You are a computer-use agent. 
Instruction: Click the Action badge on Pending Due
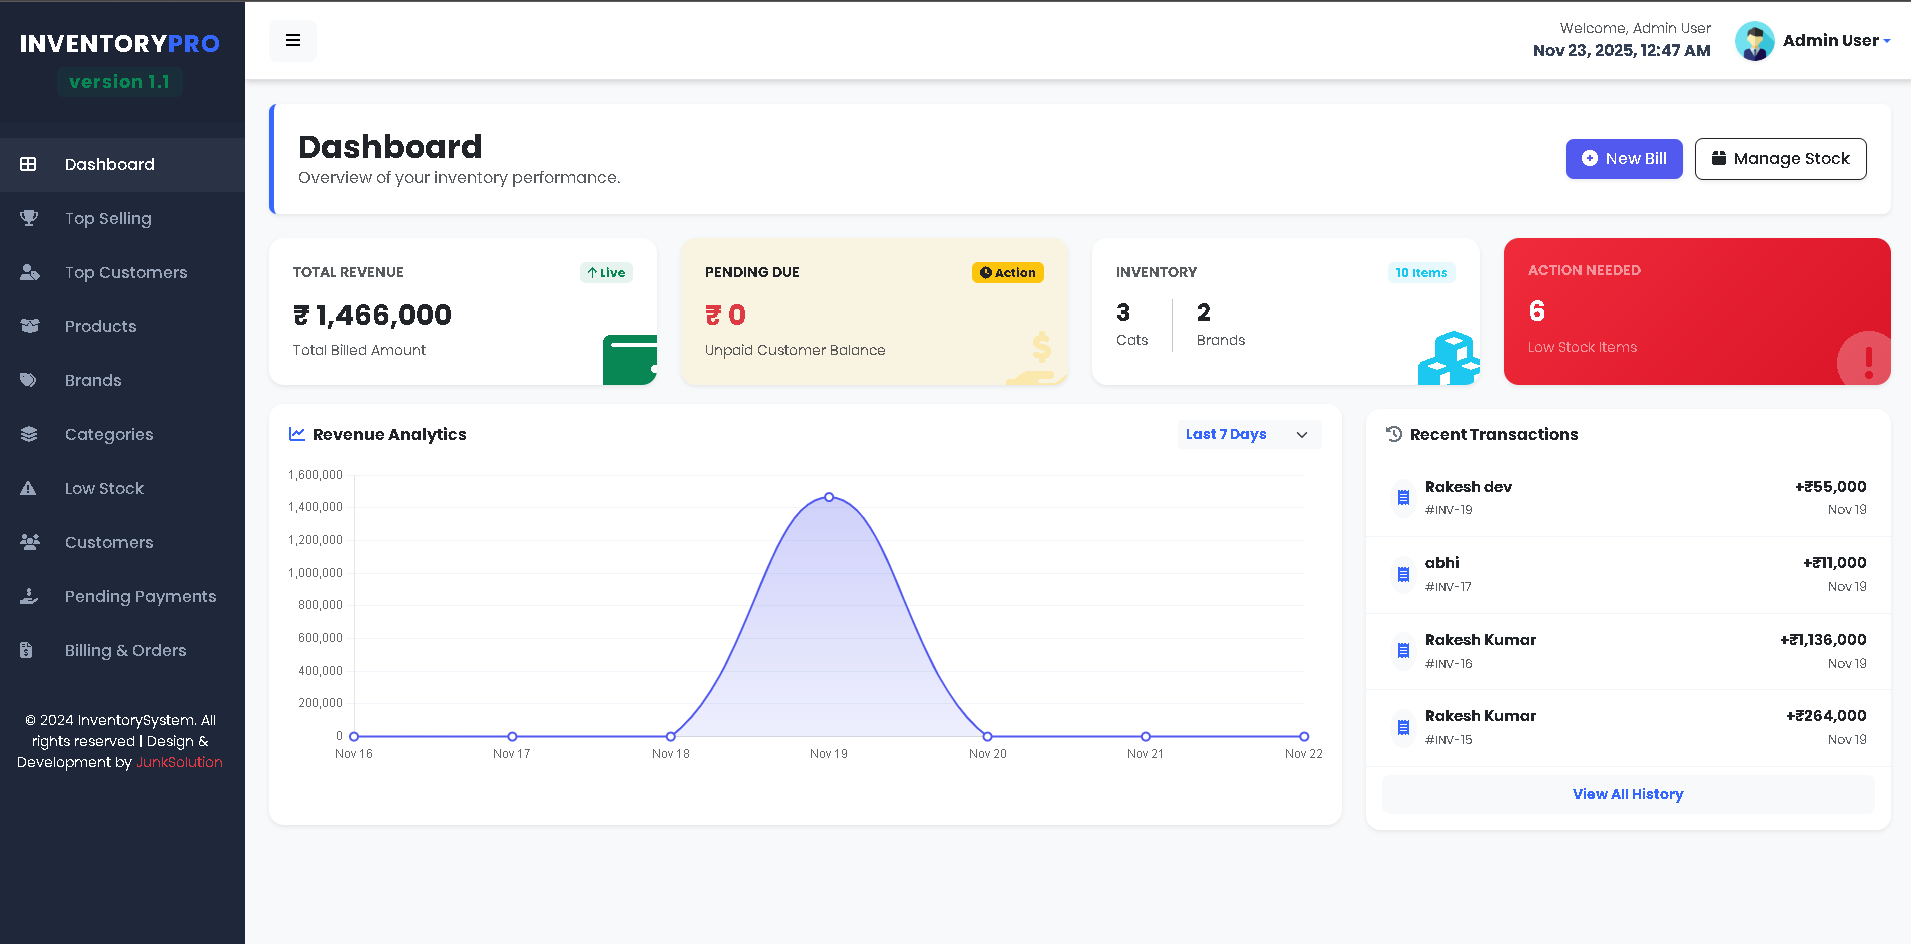1007,271
